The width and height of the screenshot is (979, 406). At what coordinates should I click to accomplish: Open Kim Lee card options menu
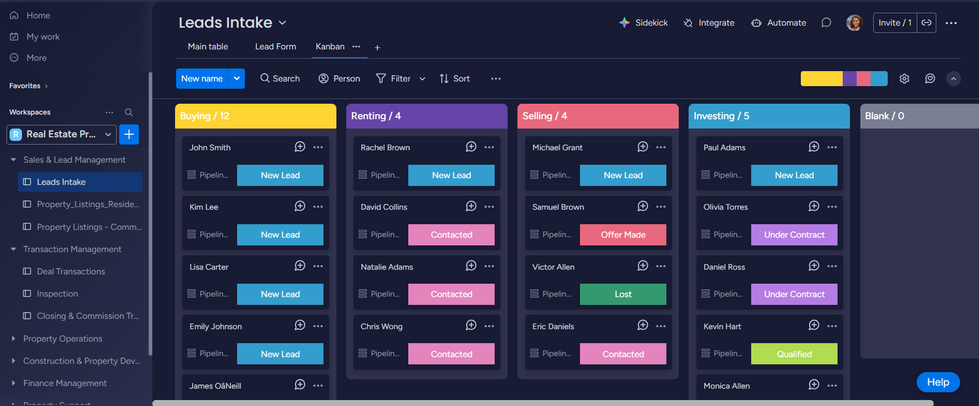pos(318,207)
